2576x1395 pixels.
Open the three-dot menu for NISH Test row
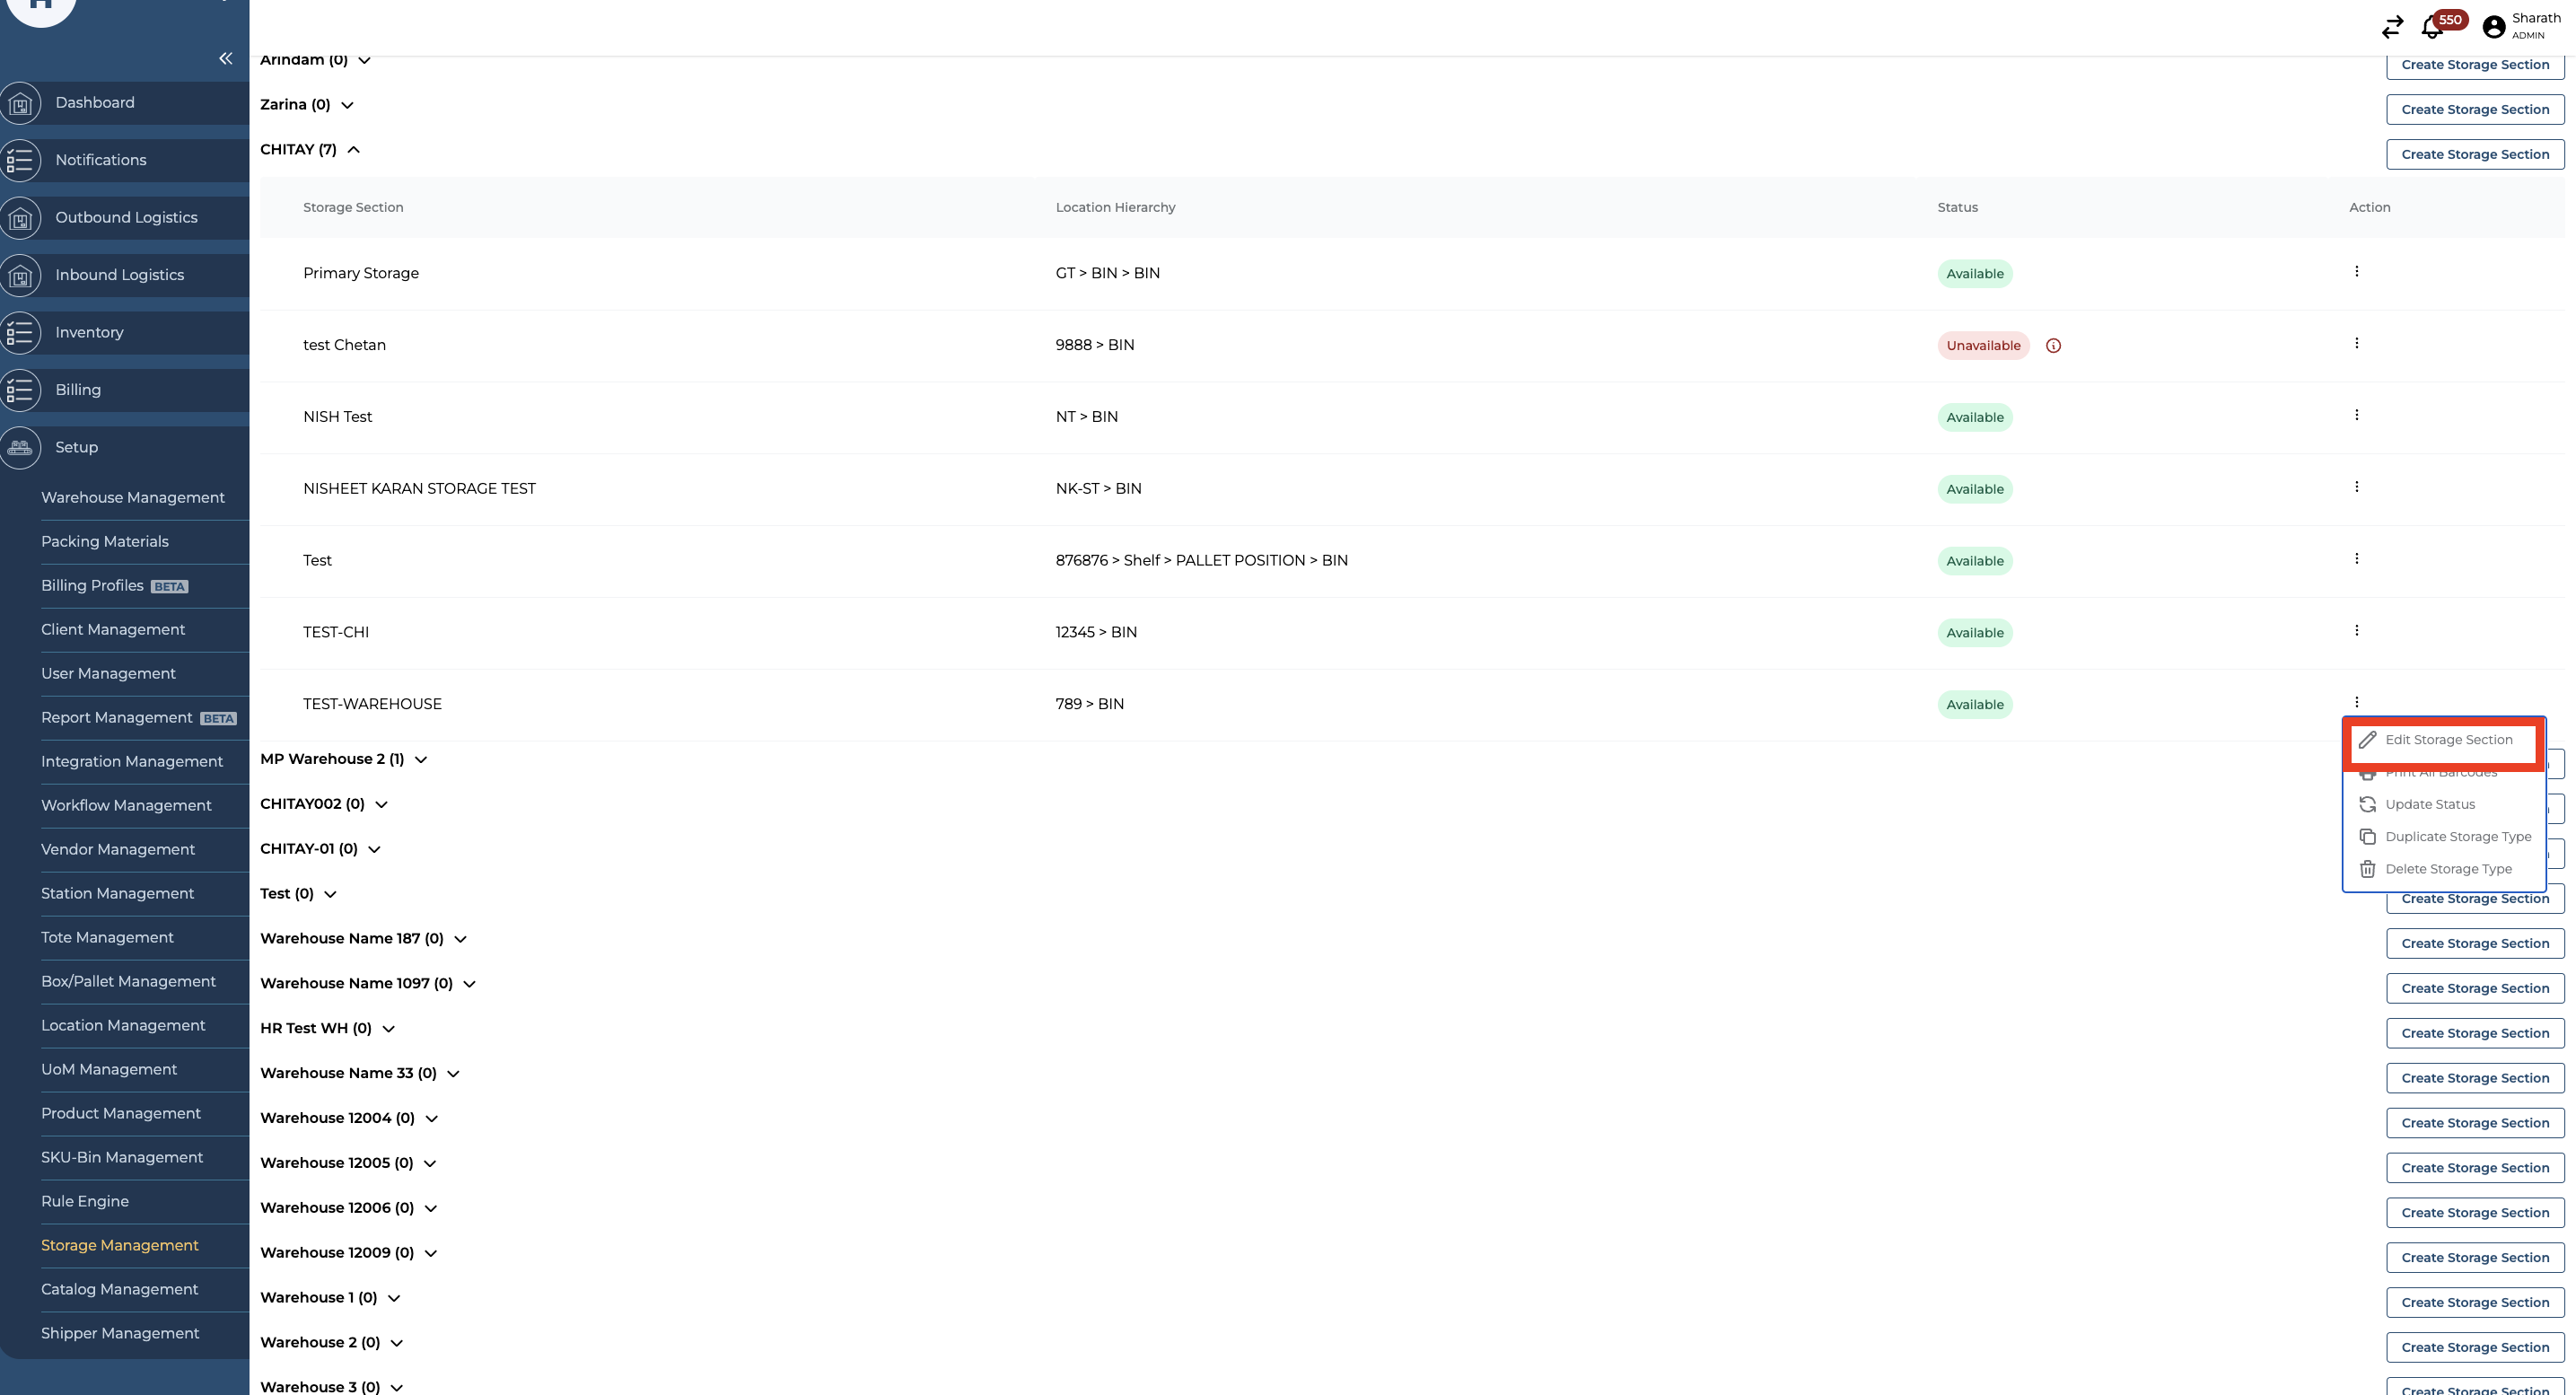2356,415
